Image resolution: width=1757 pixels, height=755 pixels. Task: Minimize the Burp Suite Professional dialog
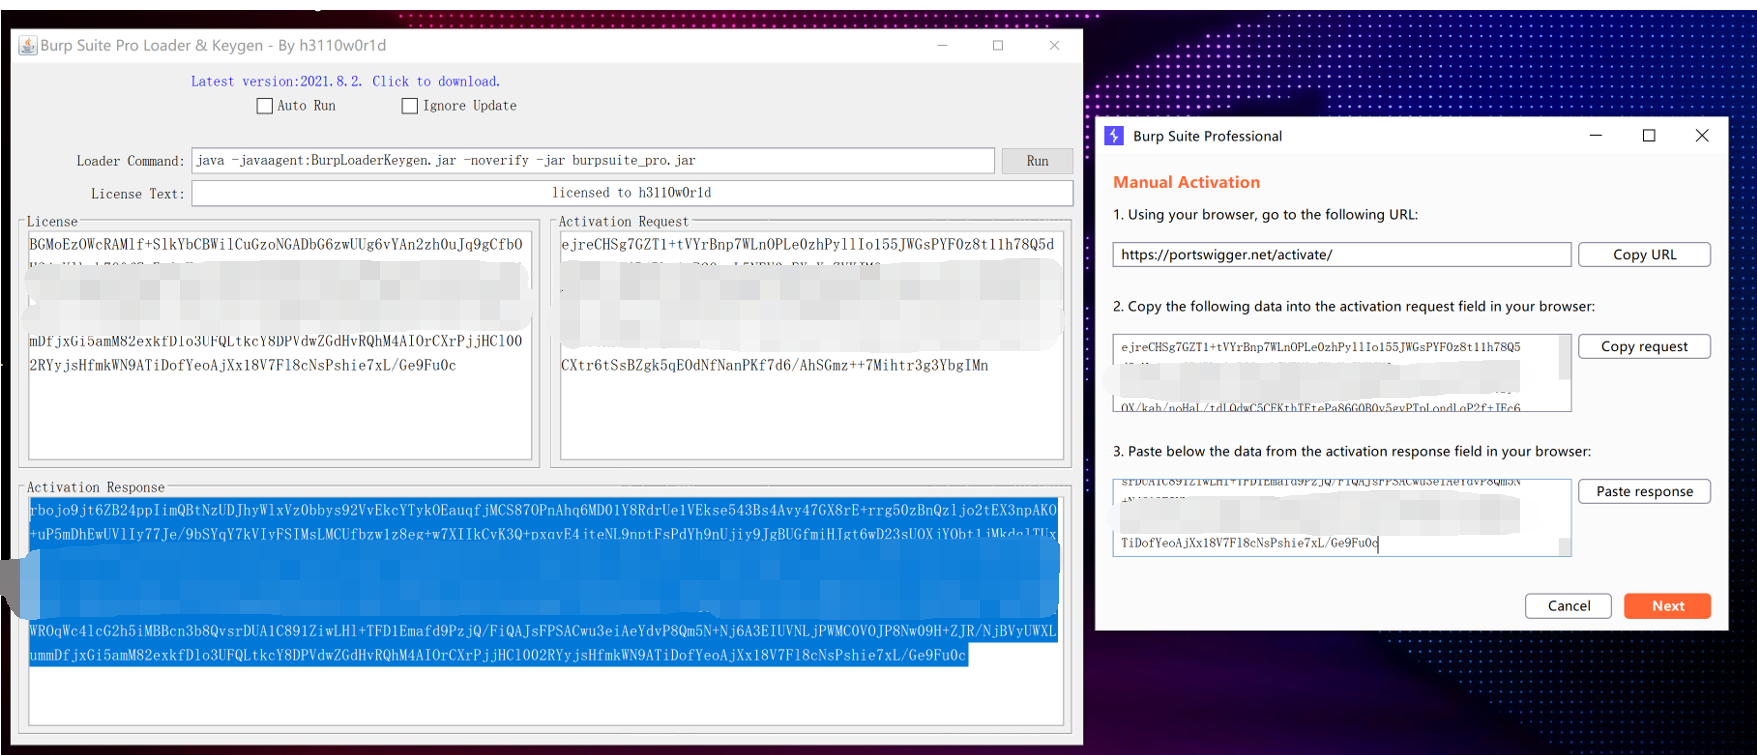(x=1596, y=135)
